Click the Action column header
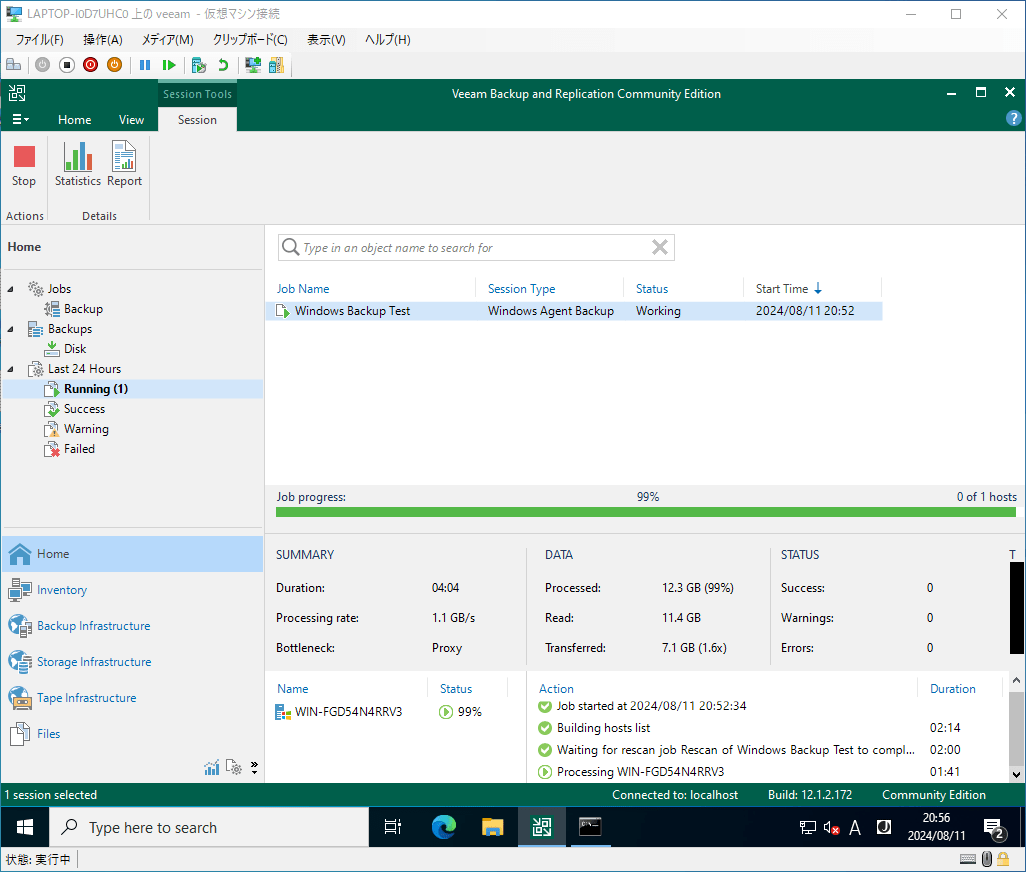This screenshot has width=1026, height=872. pyautogui.click(x=556, y=689)
